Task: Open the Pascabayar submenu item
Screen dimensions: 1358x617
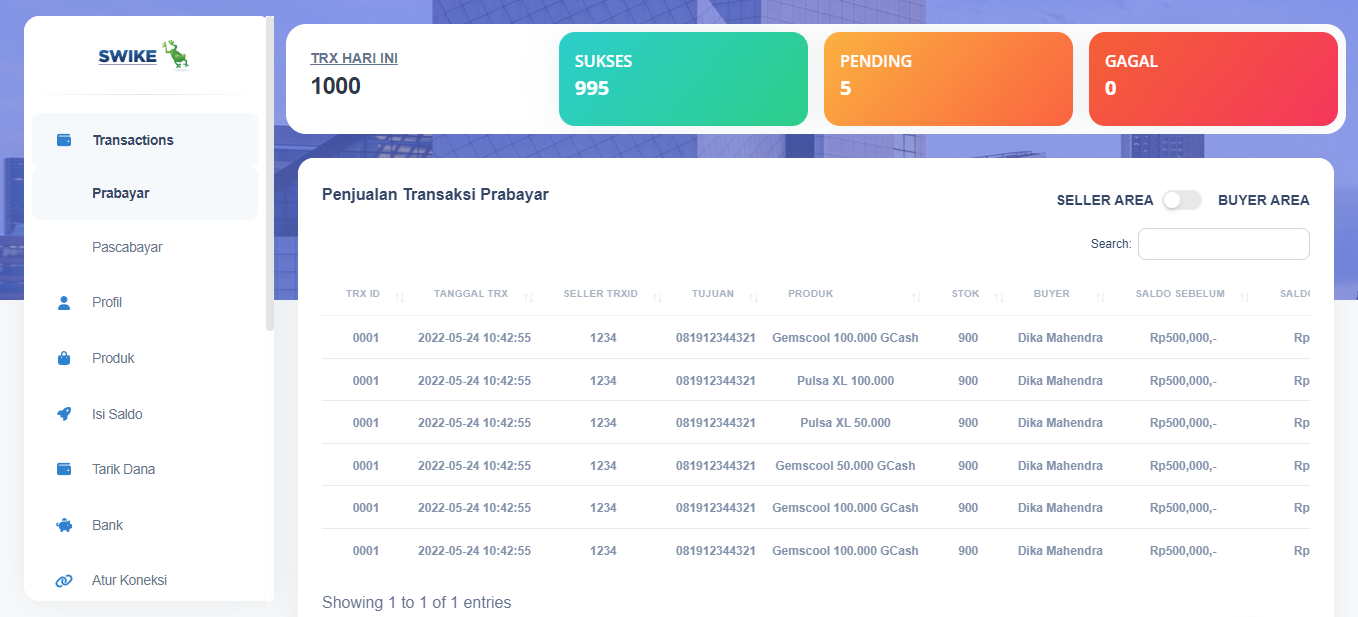Action: pyautogui.click(x=127, y=247)
